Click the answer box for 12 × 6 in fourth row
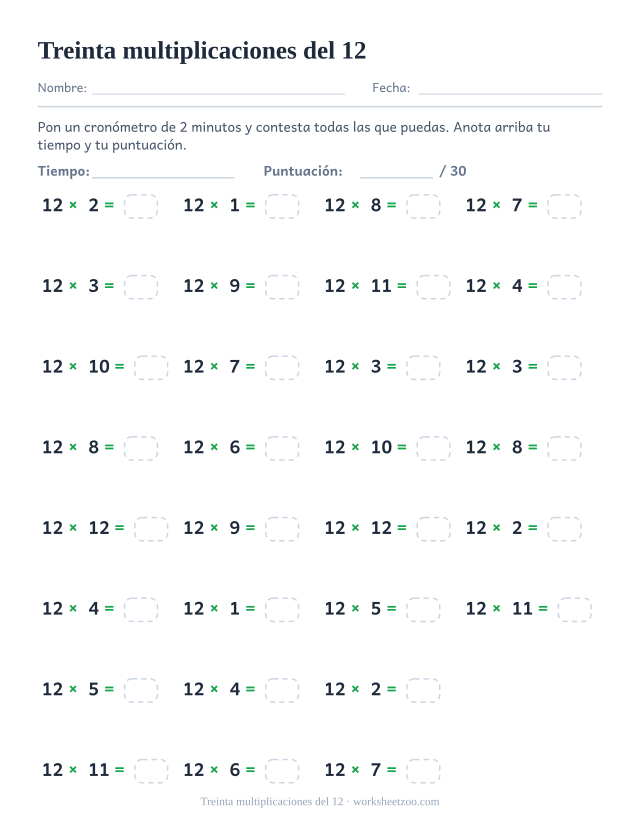The height and width of the screenshot is (829, 640). pos(282,448)
